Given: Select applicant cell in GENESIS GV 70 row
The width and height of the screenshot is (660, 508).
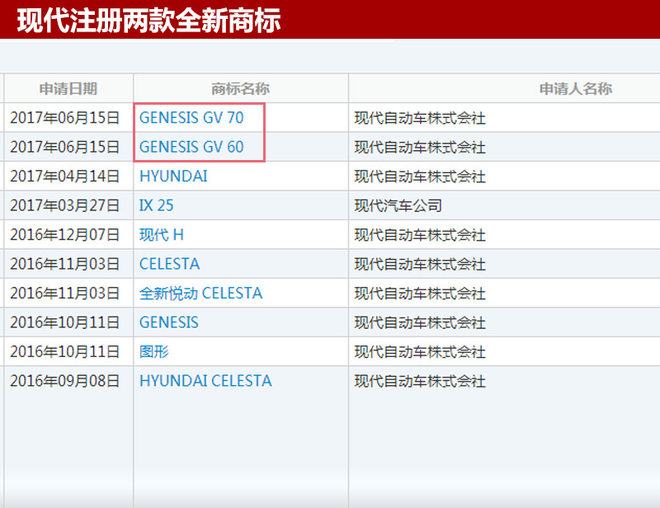Looking at the screenshot, I should (x=420, y=118).
